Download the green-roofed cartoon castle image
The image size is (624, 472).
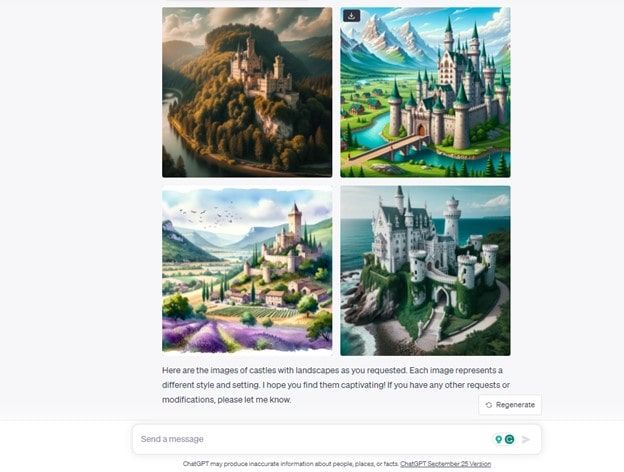click(x=351, y=16)
